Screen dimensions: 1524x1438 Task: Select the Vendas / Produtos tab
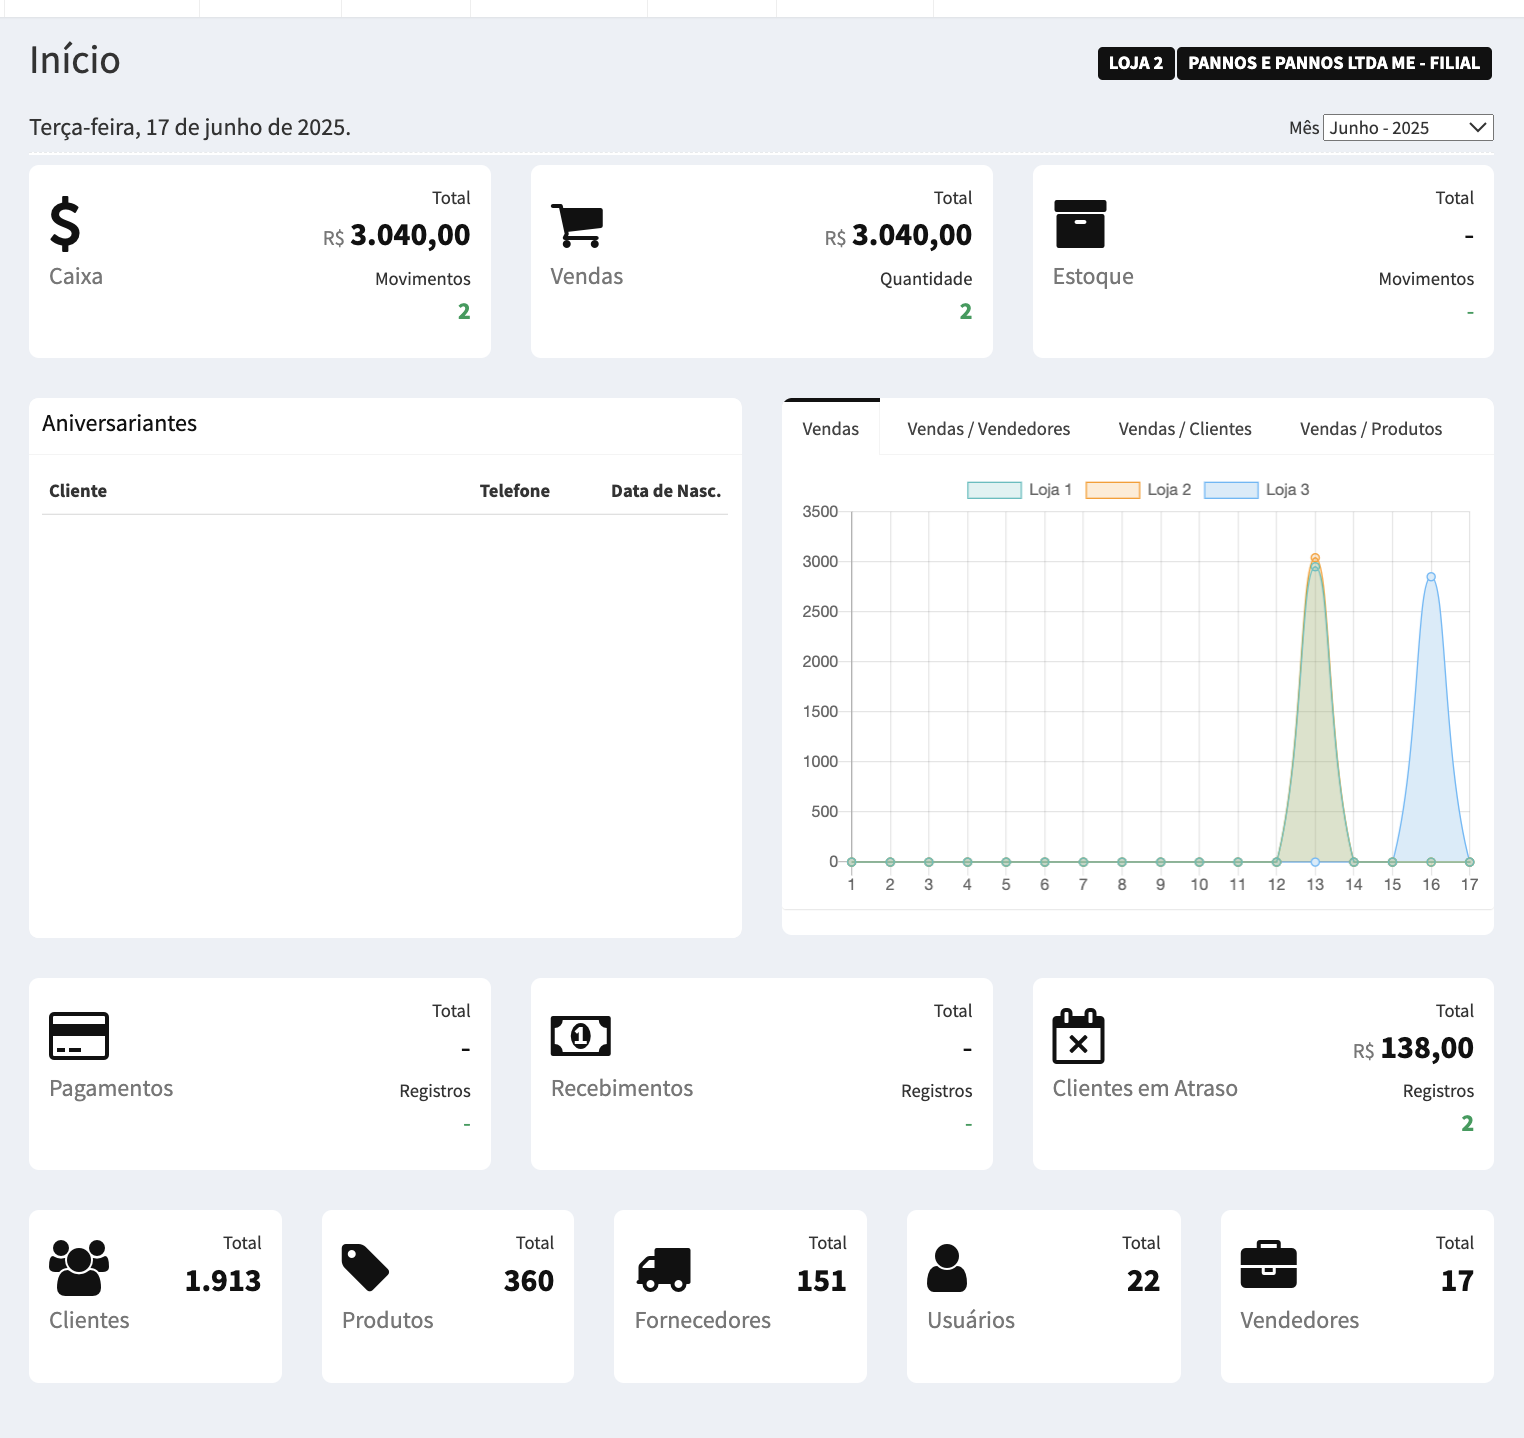[1370, 429]
